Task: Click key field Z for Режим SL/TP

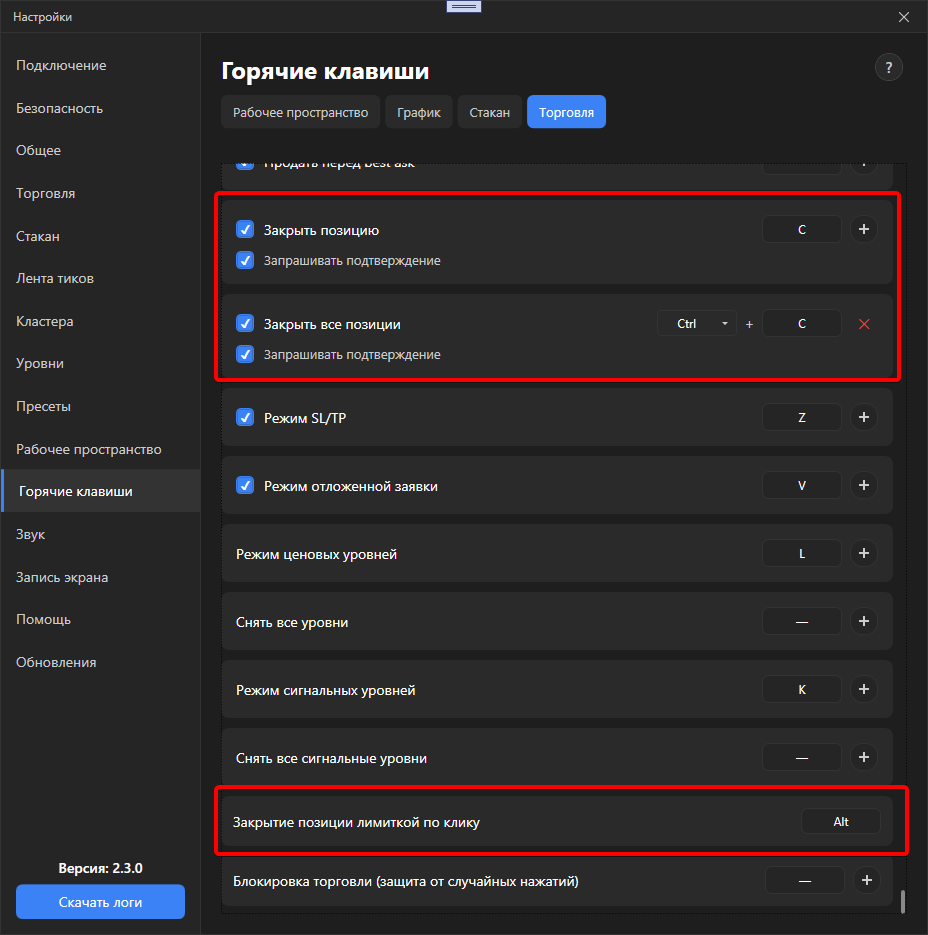Action: [x=802, y=417]
